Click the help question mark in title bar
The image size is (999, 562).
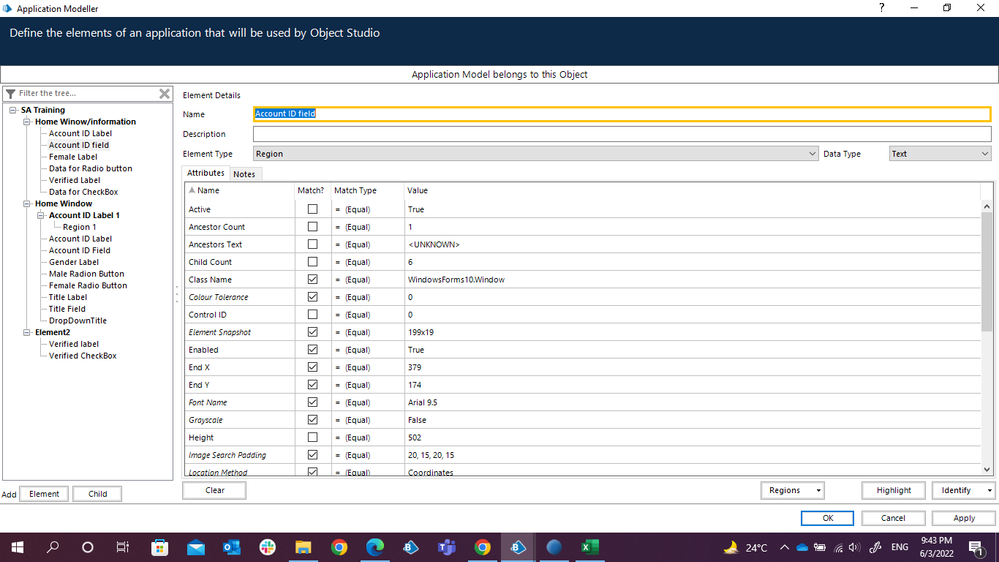(881, 8)
